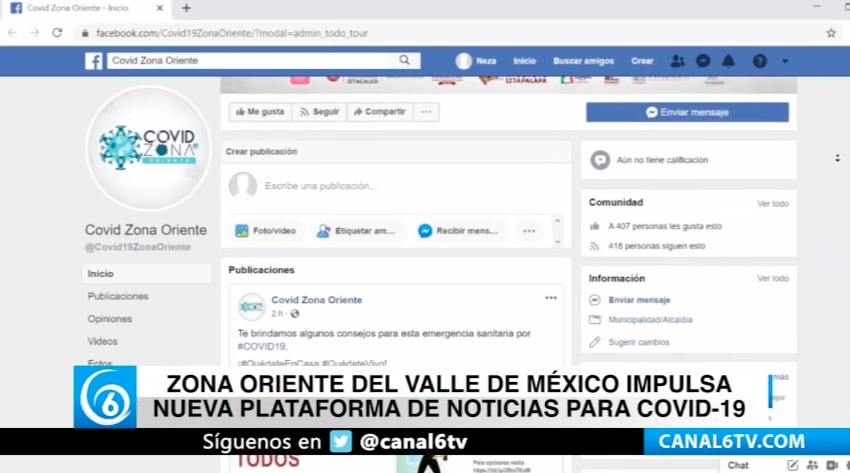Open notifications bell icon
Screen dimensions: 850x473
[x=729, y=61]
